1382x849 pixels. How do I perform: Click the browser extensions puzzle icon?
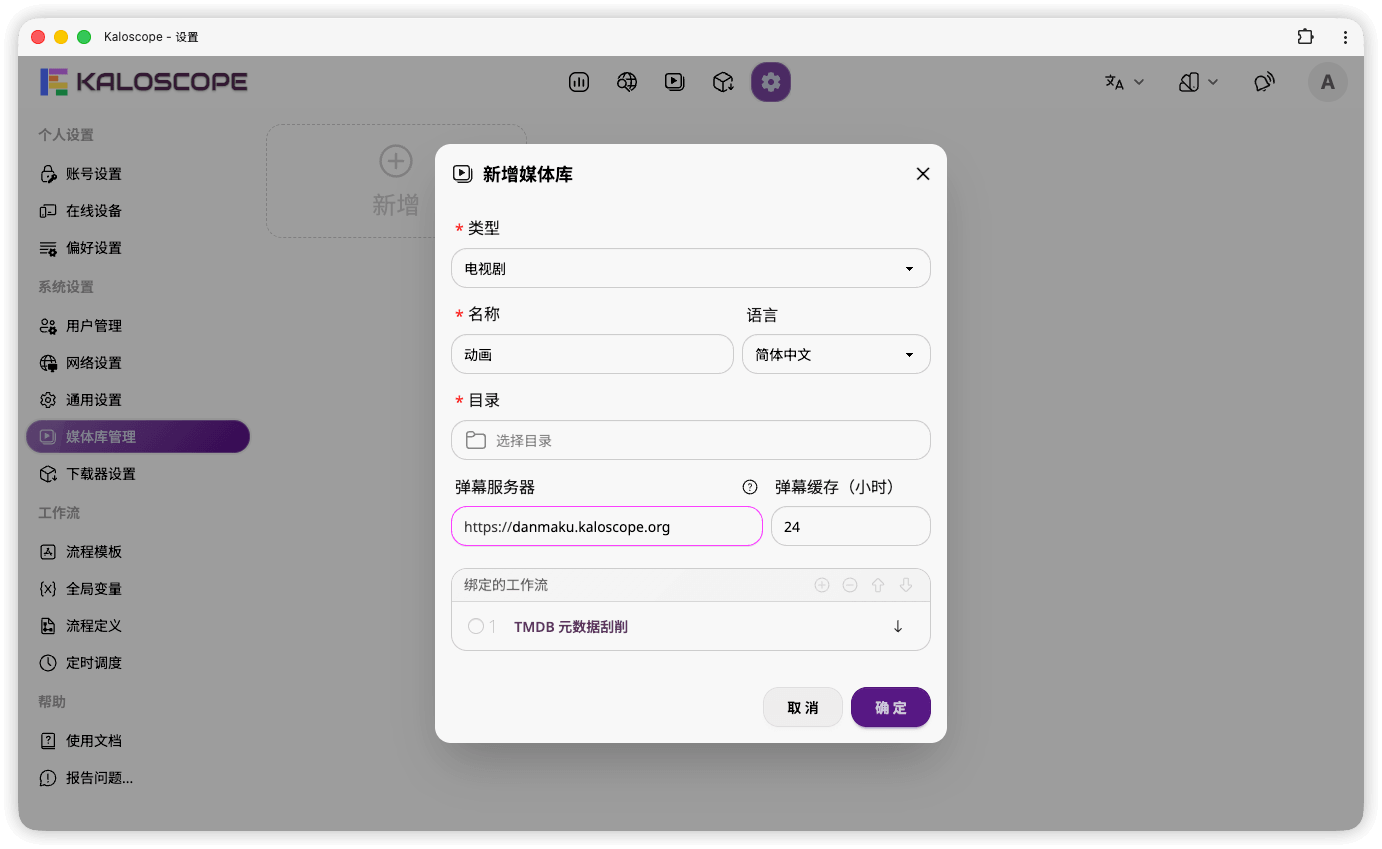[1305, 37]
